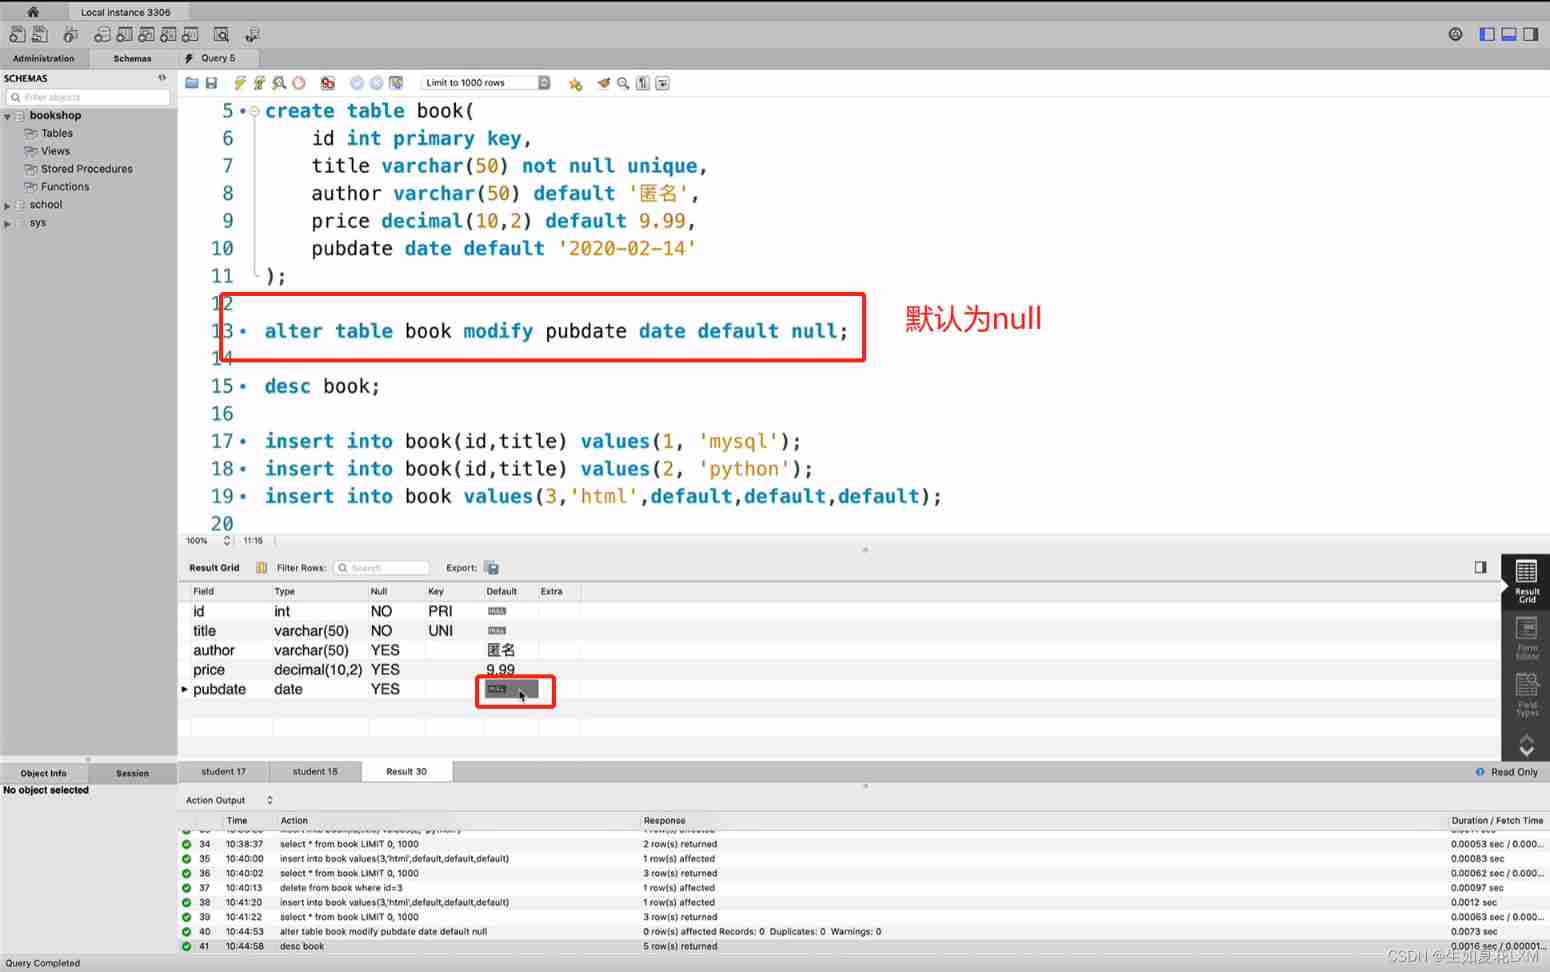Create new schema toolbar icon
This screenshot has width=1550, height=972.
tap(102, 35)
